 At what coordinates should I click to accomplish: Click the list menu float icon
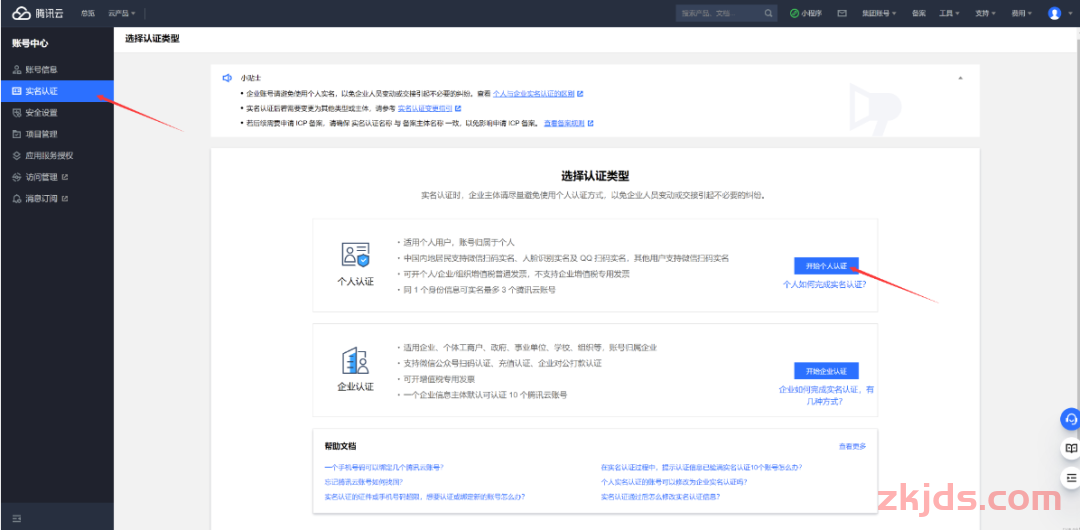tap(1071, 478)
